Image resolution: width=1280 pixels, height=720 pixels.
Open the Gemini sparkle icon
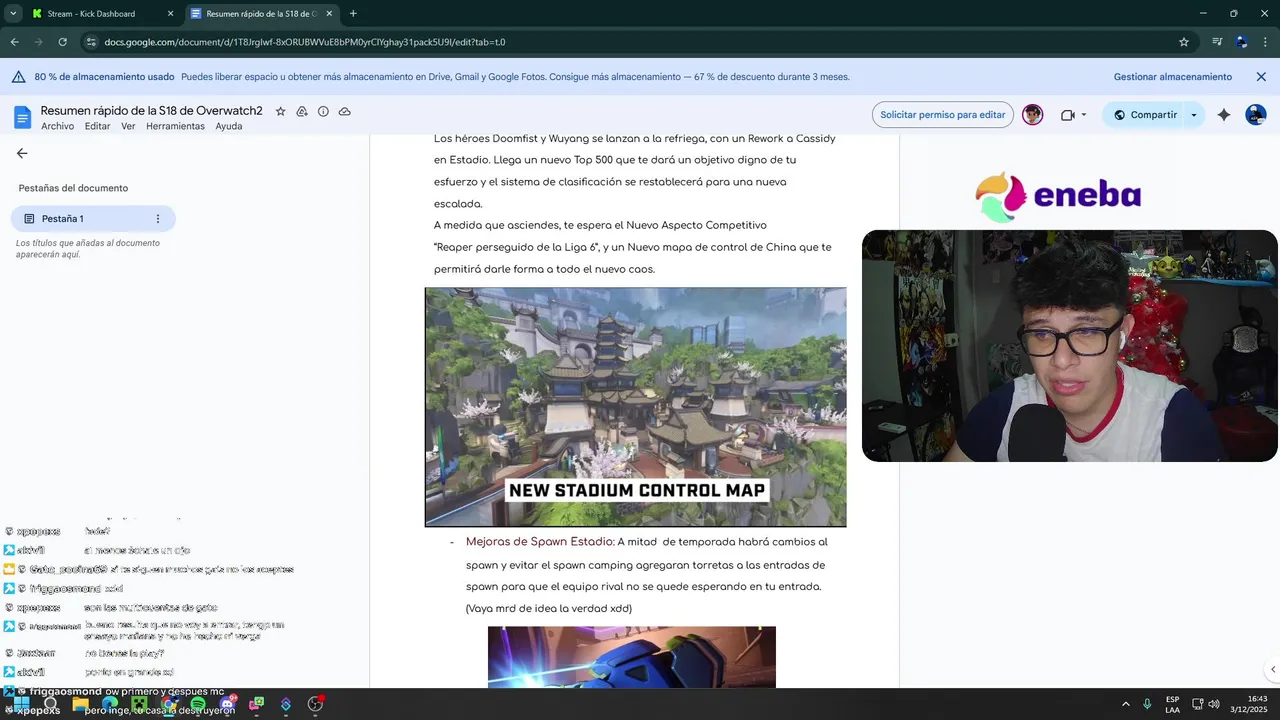[x=1224, y=115]
